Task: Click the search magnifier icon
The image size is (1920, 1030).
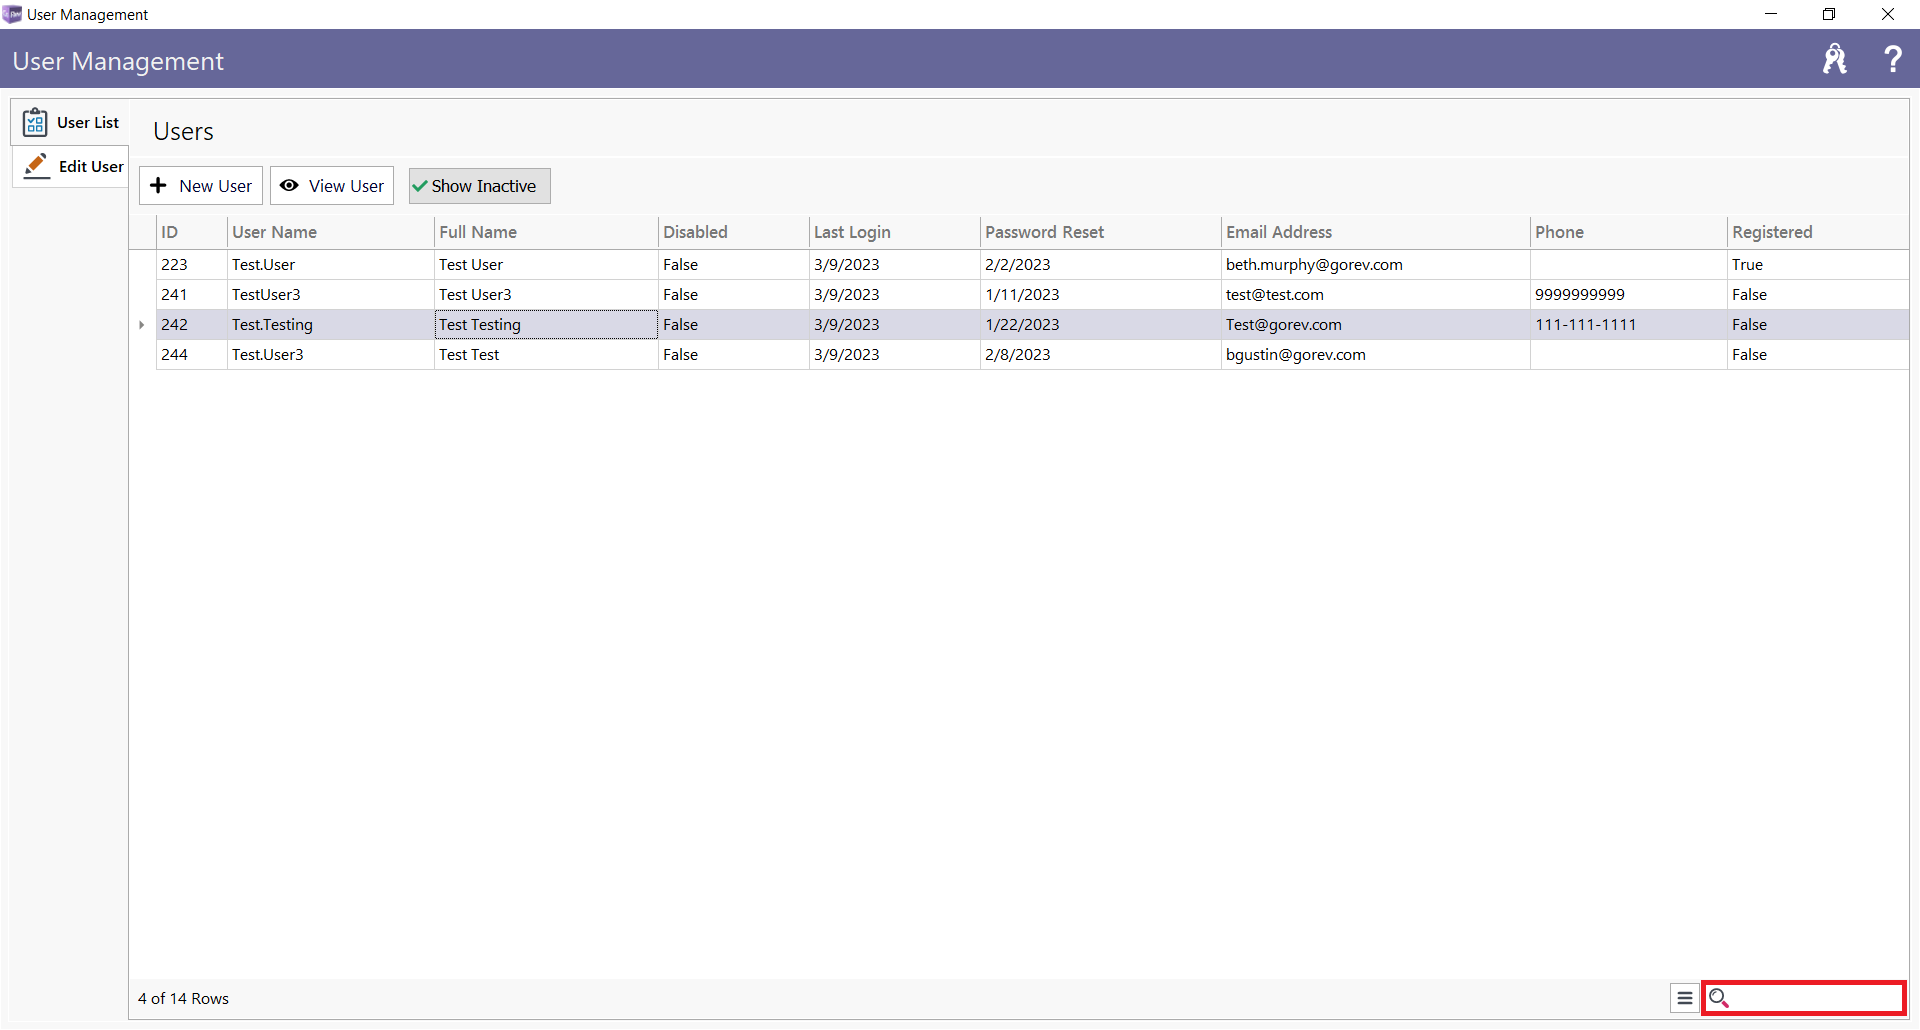Action: coord(1719,998)
